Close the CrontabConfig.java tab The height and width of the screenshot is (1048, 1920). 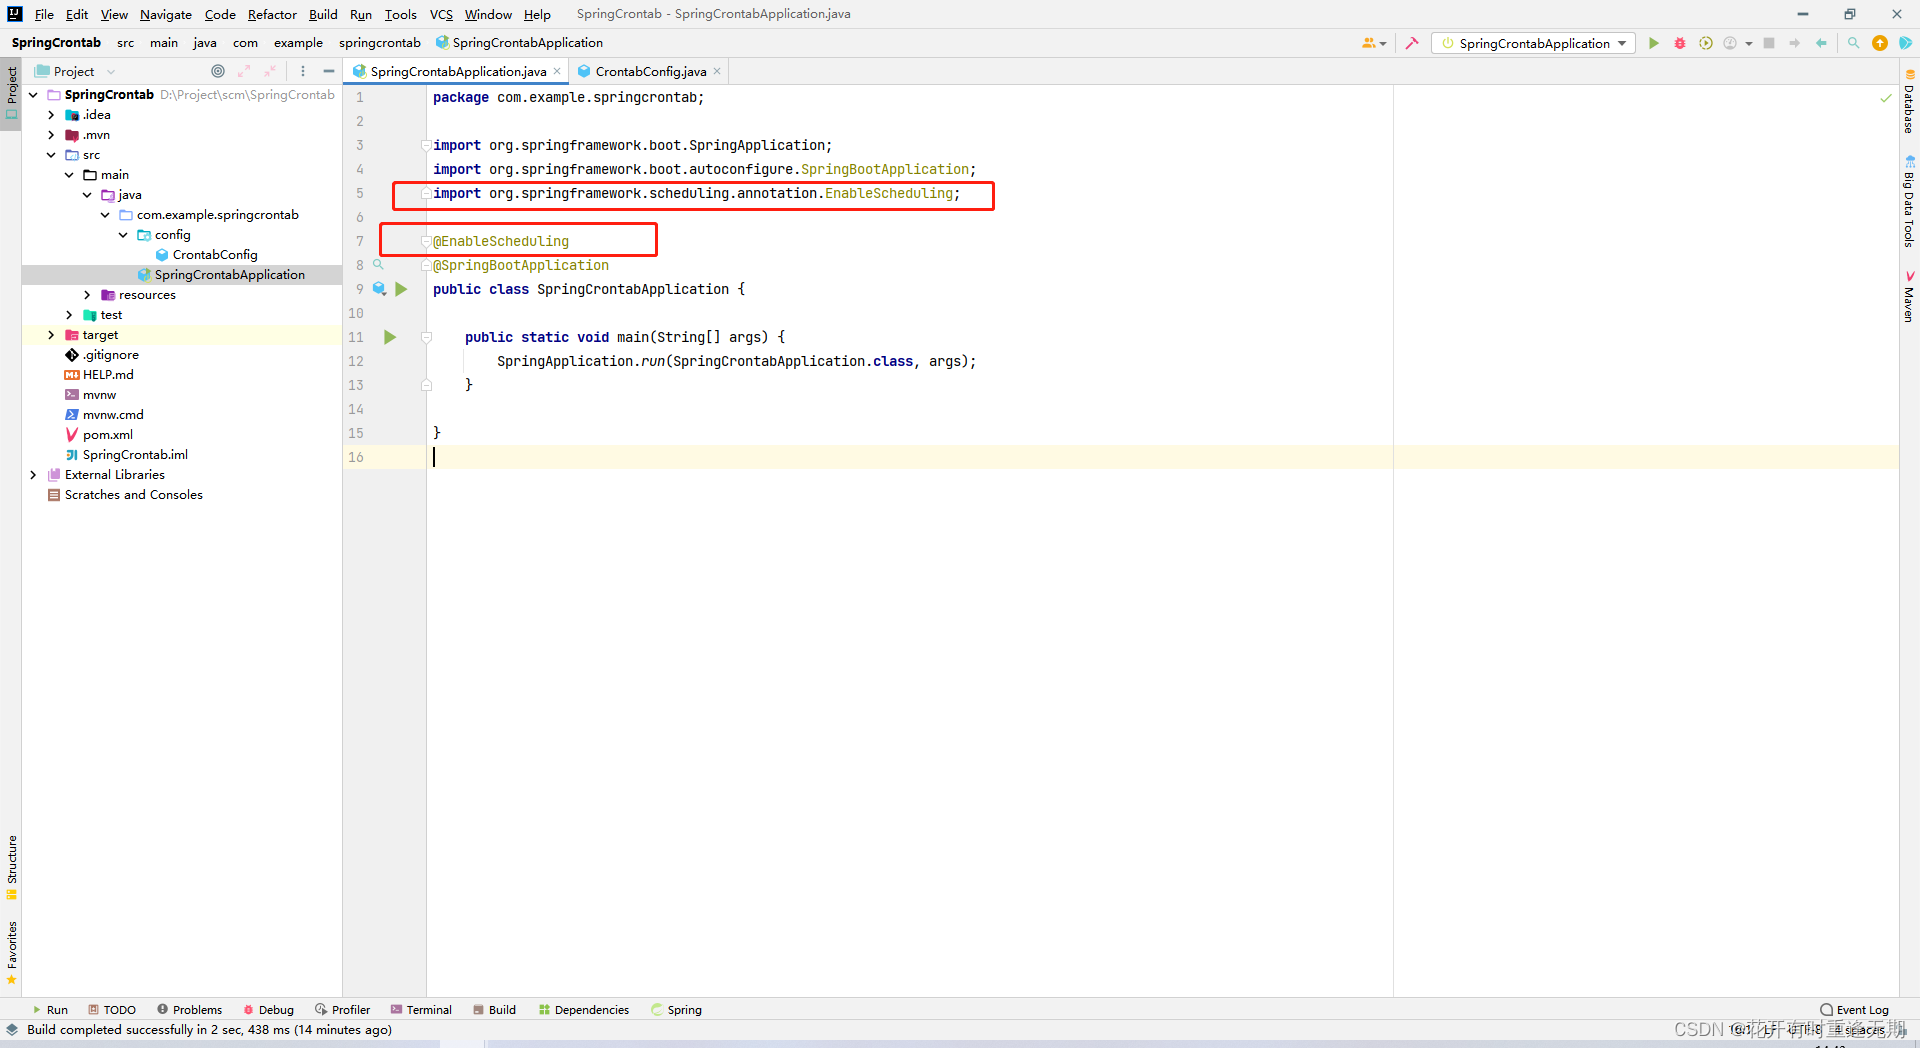pyautogui.click(x=717, y=71)
